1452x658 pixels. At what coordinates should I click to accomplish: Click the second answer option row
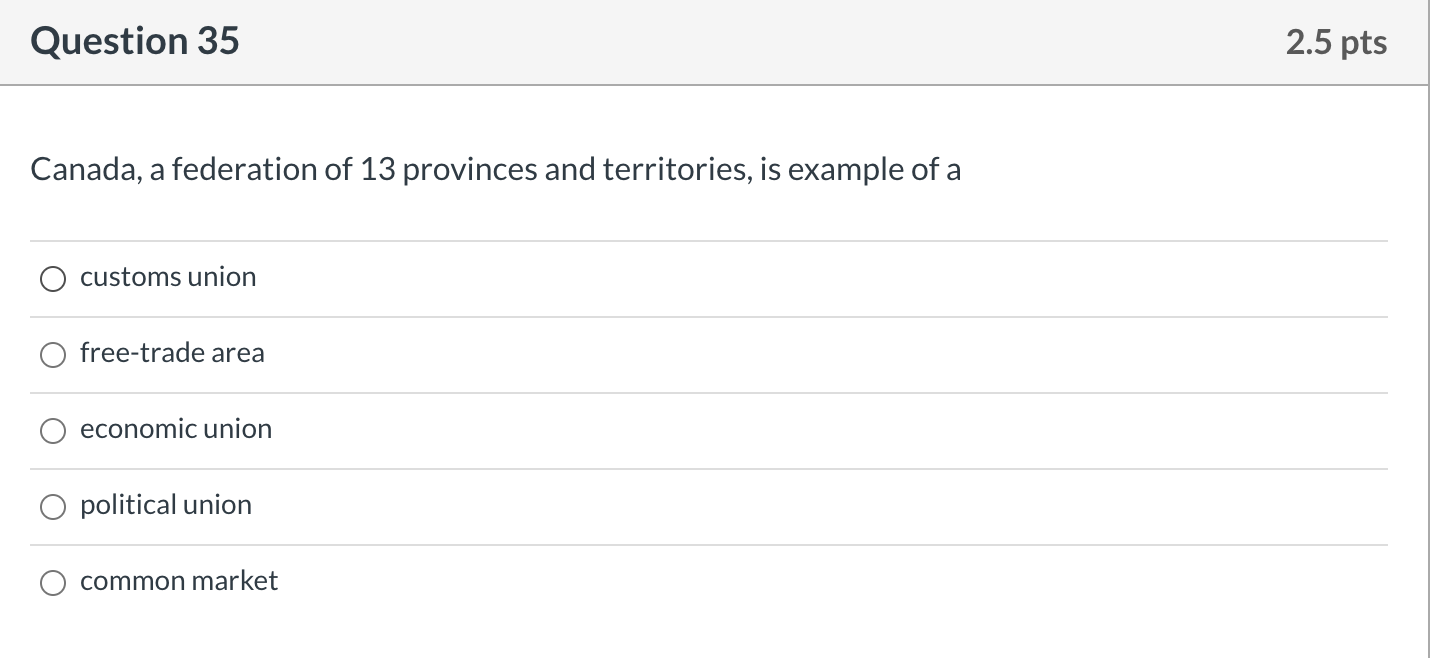(700, 354)
